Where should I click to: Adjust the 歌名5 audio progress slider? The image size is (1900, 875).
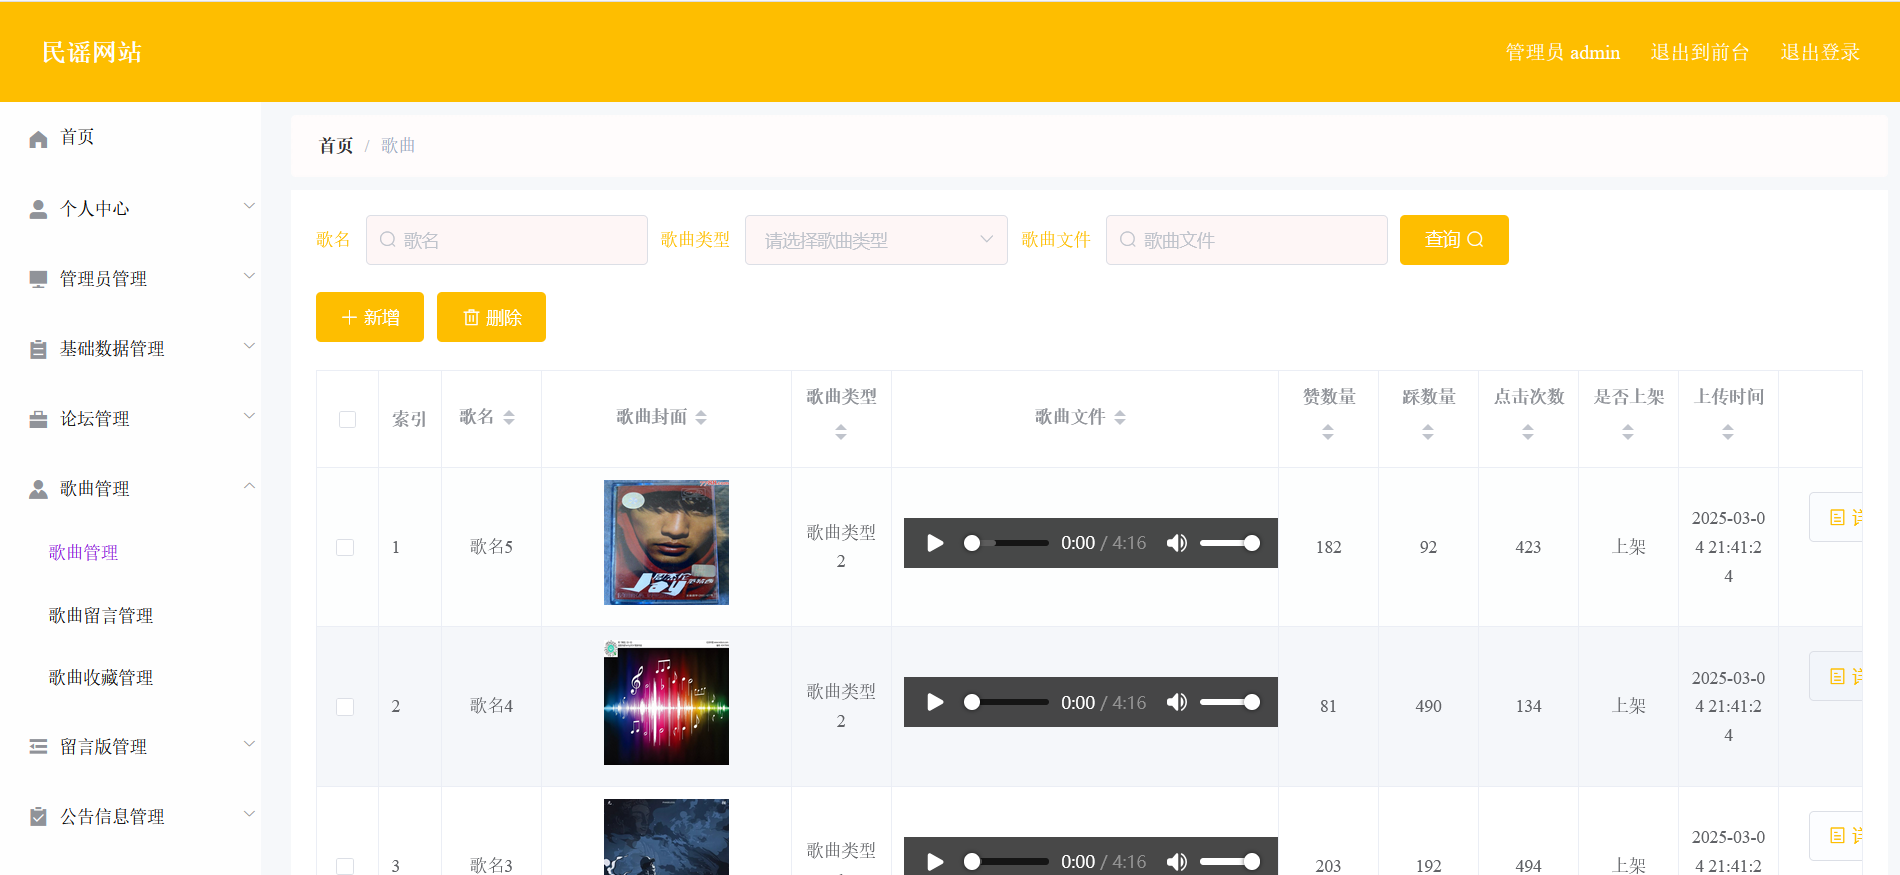coord(1006,543)
